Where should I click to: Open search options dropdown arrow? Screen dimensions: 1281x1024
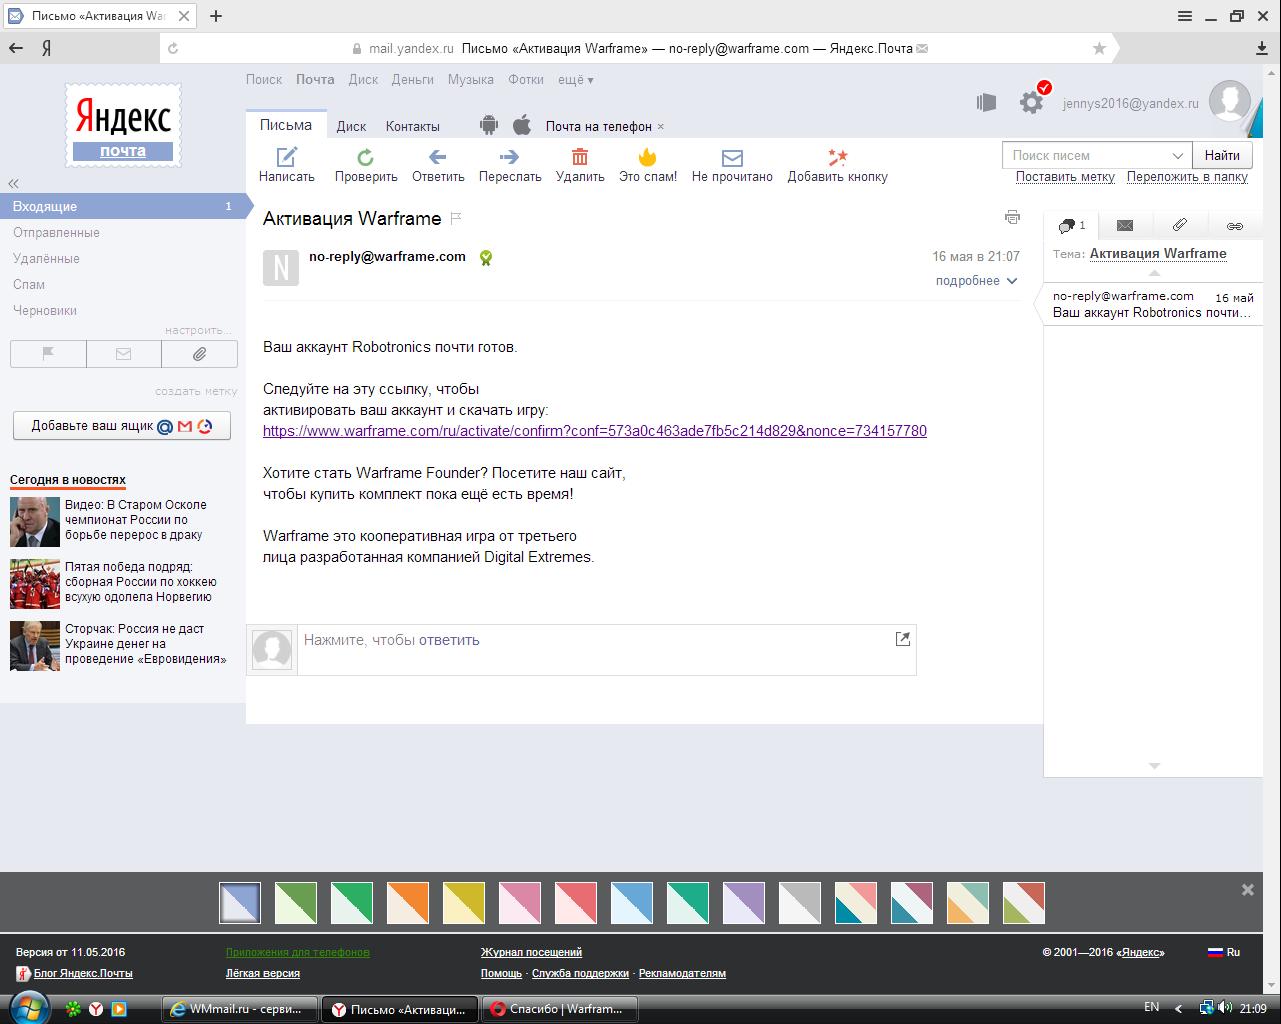click(x=1178, y=155)
